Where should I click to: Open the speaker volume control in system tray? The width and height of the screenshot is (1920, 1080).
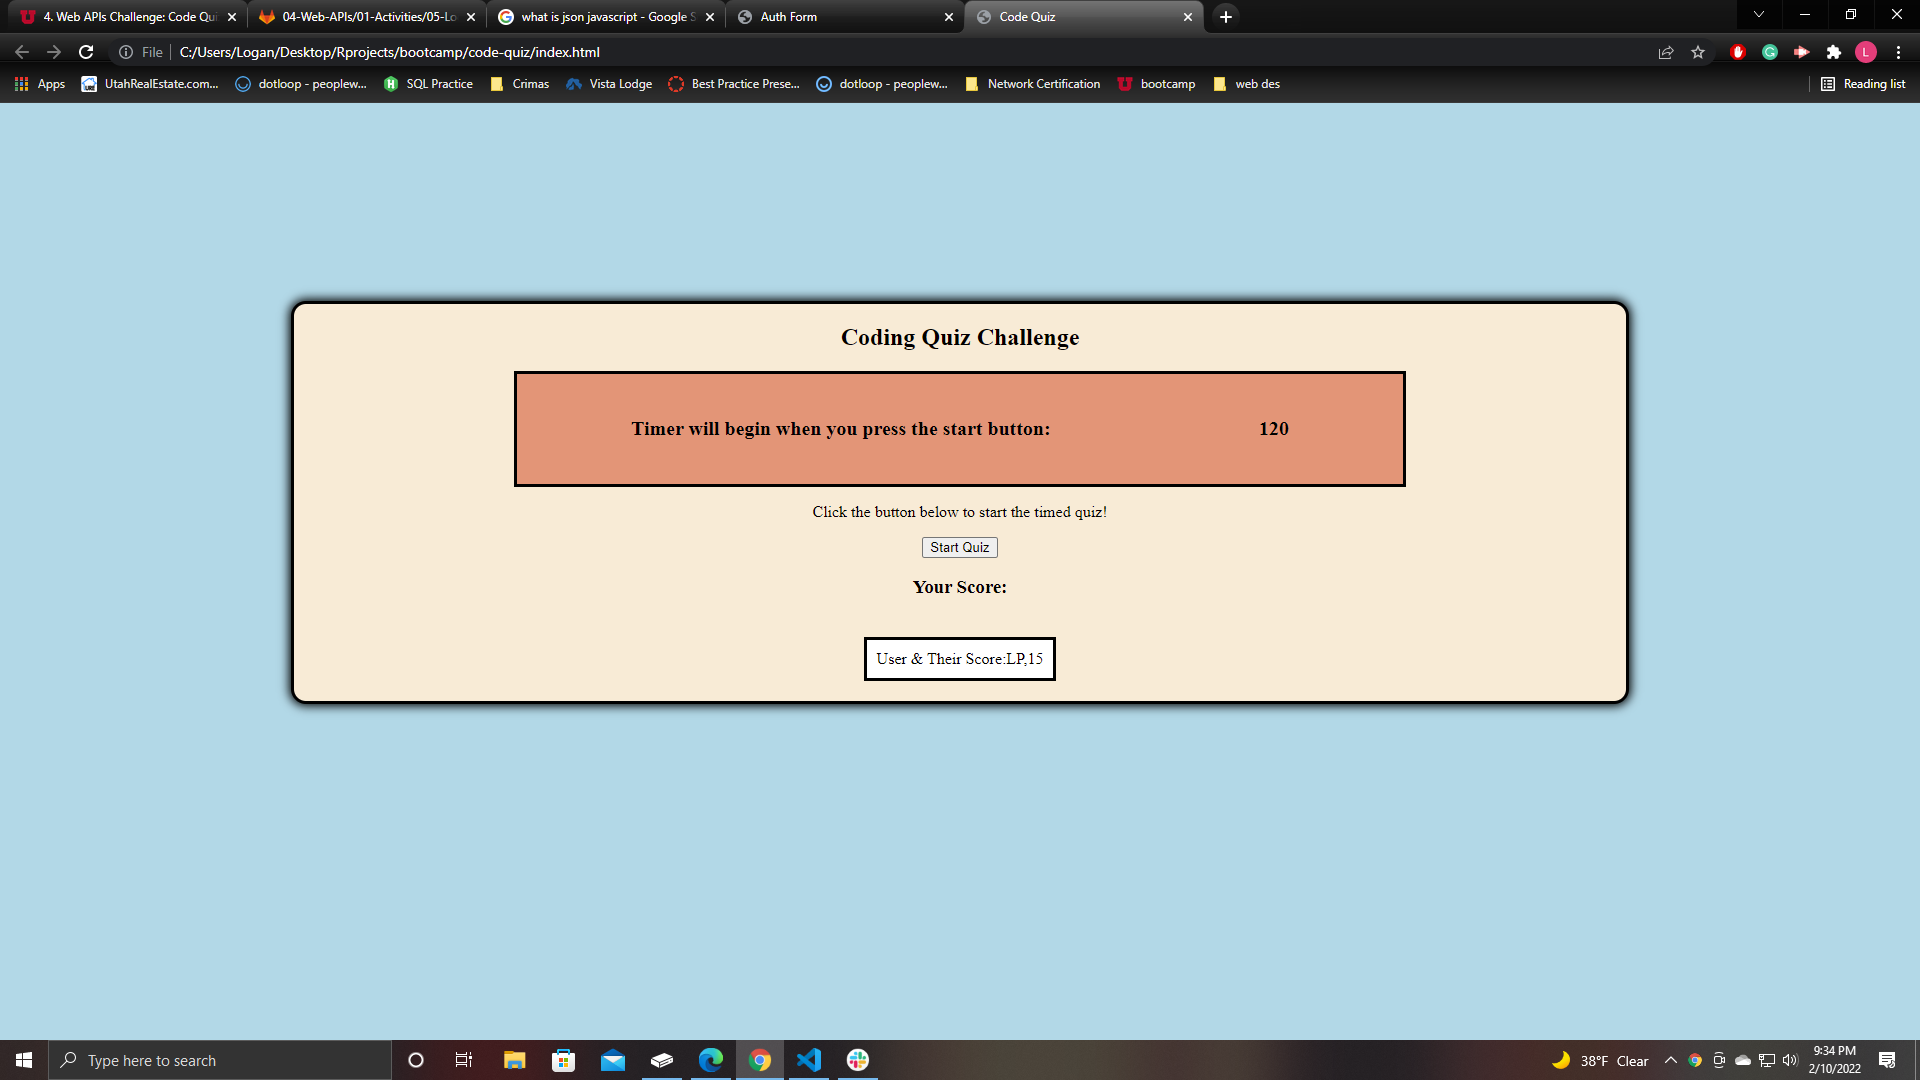coord(1789,1060)
